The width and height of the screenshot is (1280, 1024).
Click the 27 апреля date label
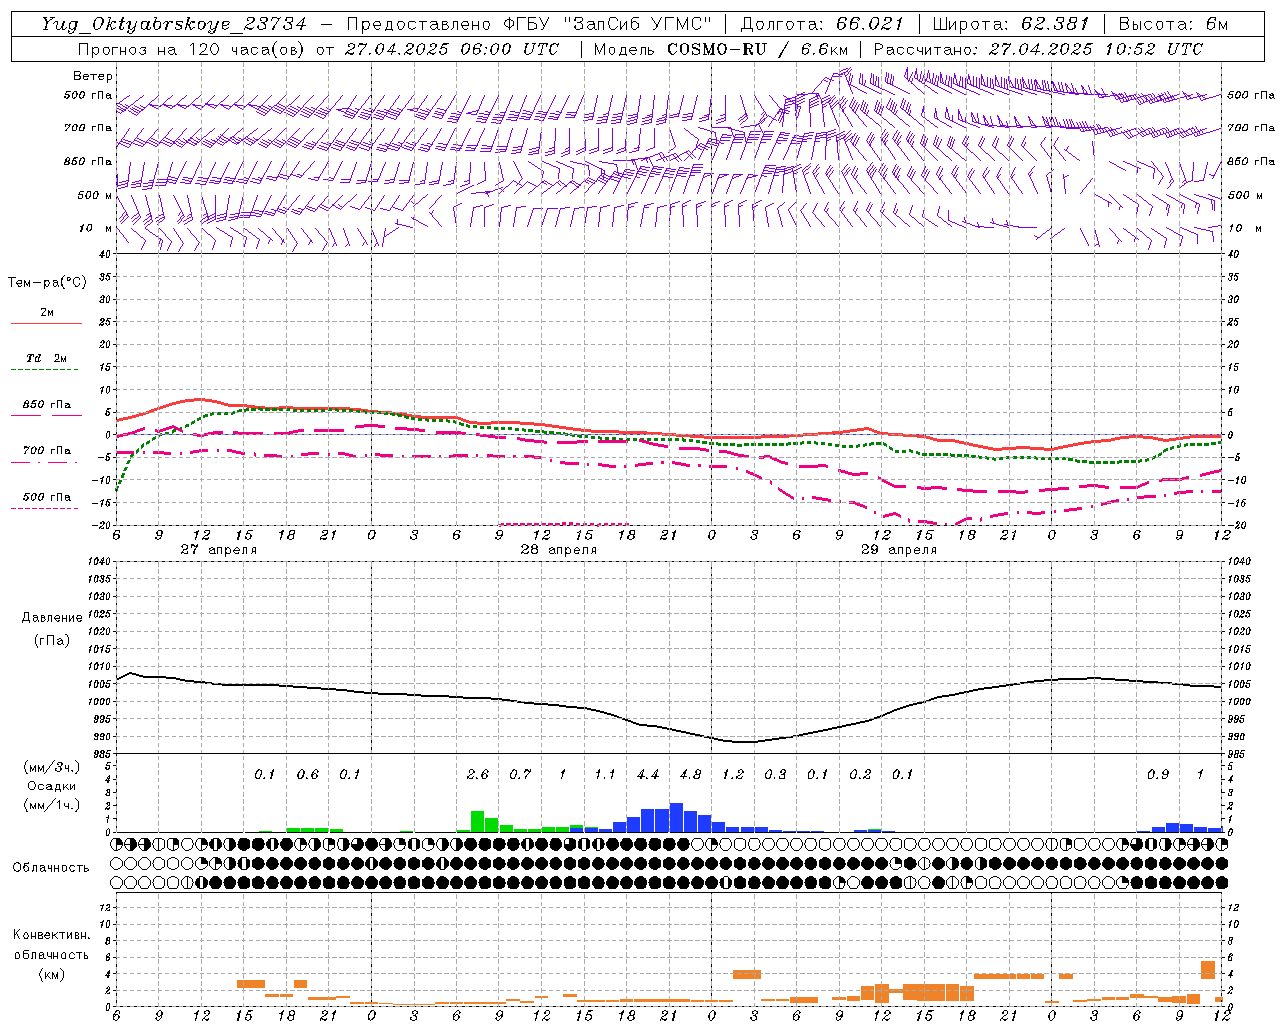pos(218,550)
